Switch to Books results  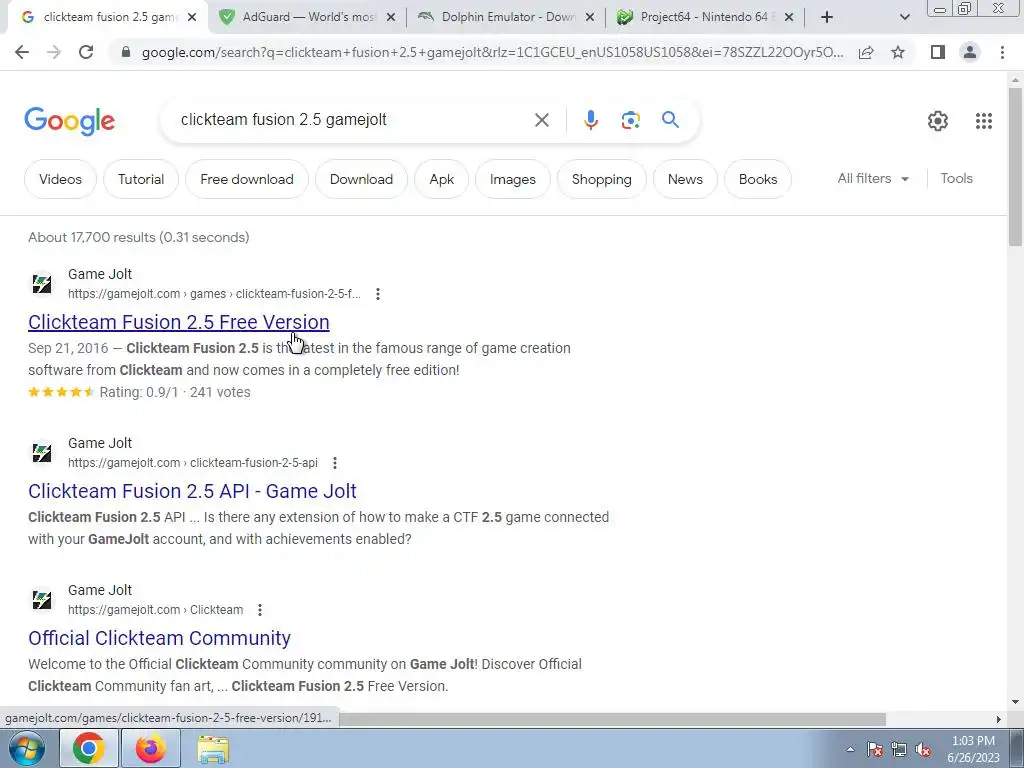(758, 179)
